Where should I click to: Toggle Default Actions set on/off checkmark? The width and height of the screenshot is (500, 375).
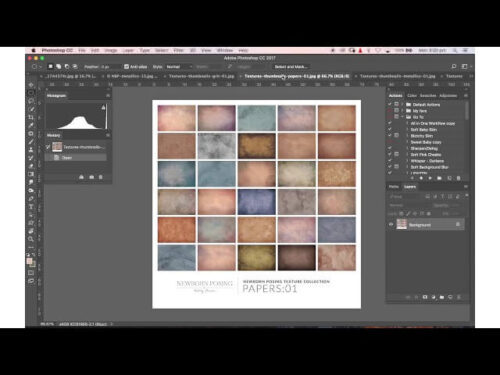(x=390, y=104)
